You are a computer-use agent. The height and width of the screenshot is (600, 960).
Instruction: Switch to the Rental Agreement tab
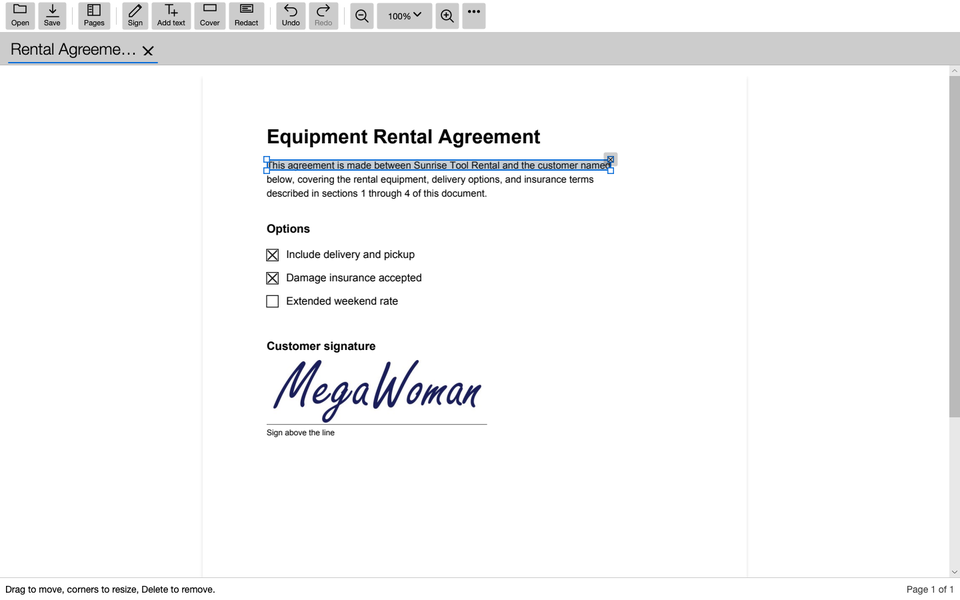(73, 50)
